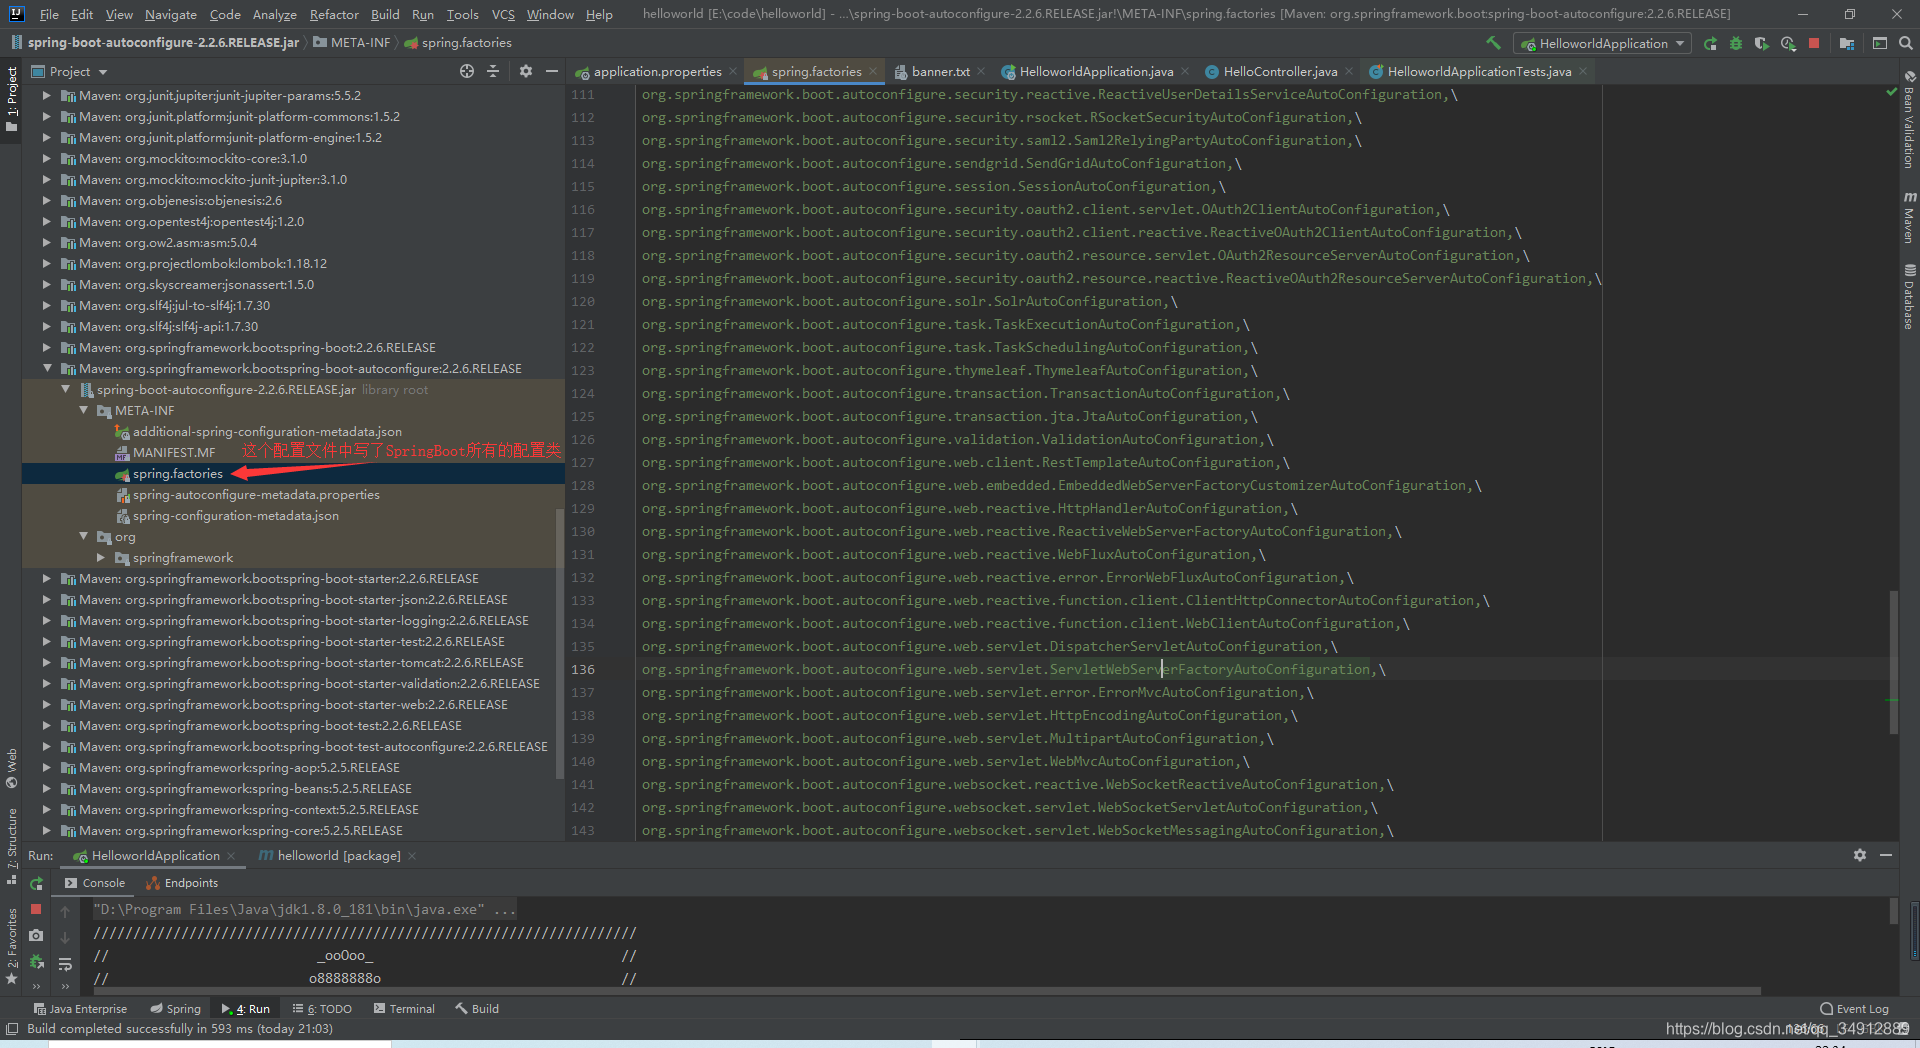Viewport: 1920px width, 1048px height.
Task: Open the Project Structure dialog icon
Action: [1847, 43]
